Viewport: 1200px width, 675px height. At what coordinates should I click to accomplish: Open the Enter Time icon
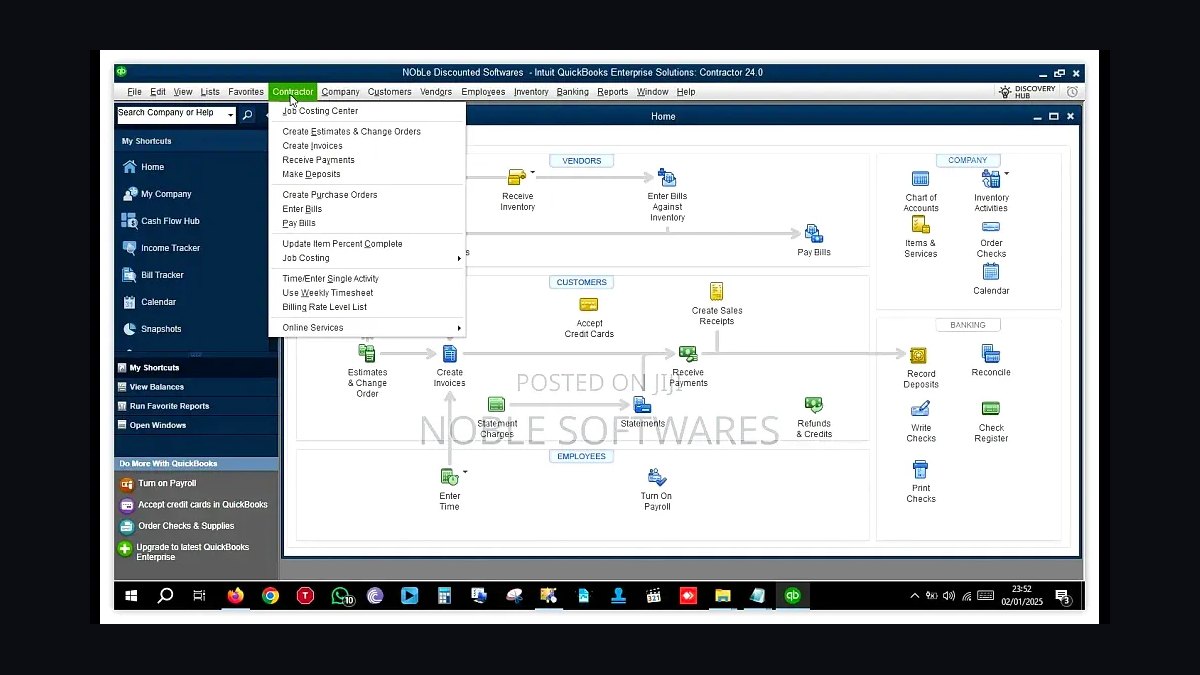[450, 478]
